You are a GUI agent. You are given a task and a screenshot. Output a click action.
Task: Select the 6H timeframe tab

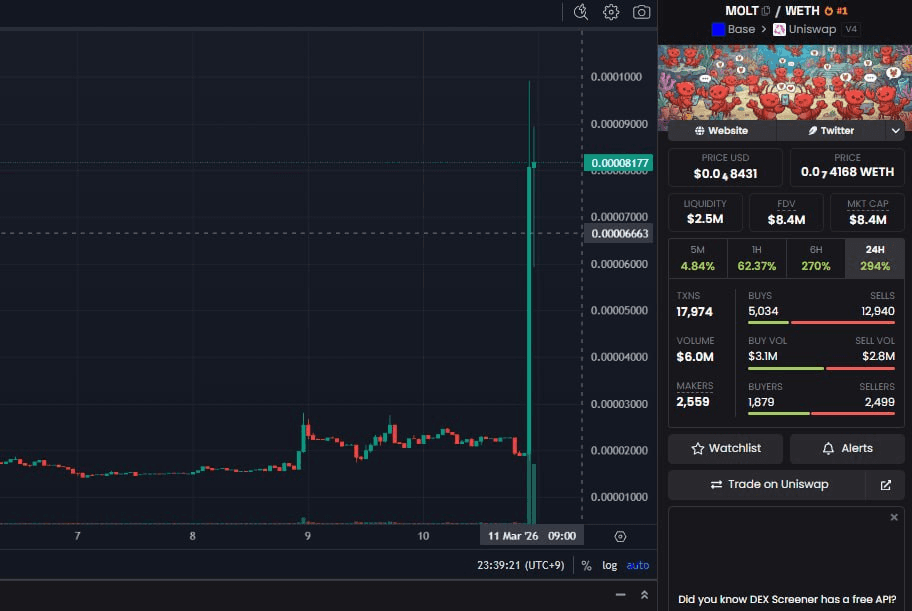click(815, 258)
